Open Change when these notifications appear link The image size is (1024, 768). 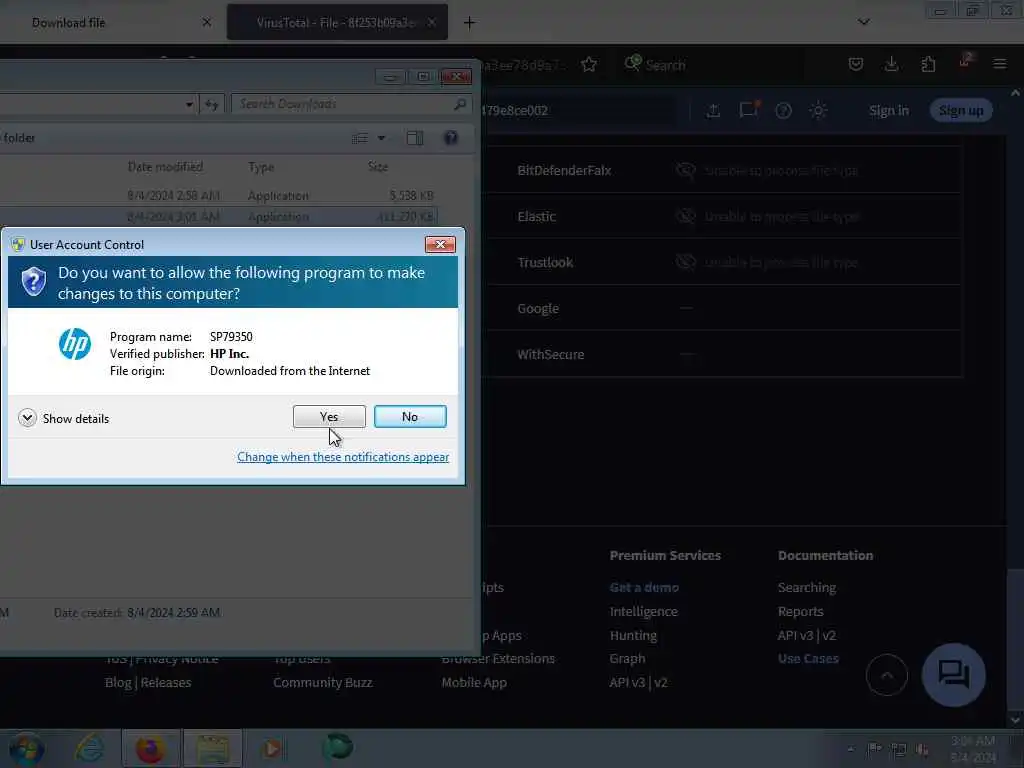click(343, 457)
